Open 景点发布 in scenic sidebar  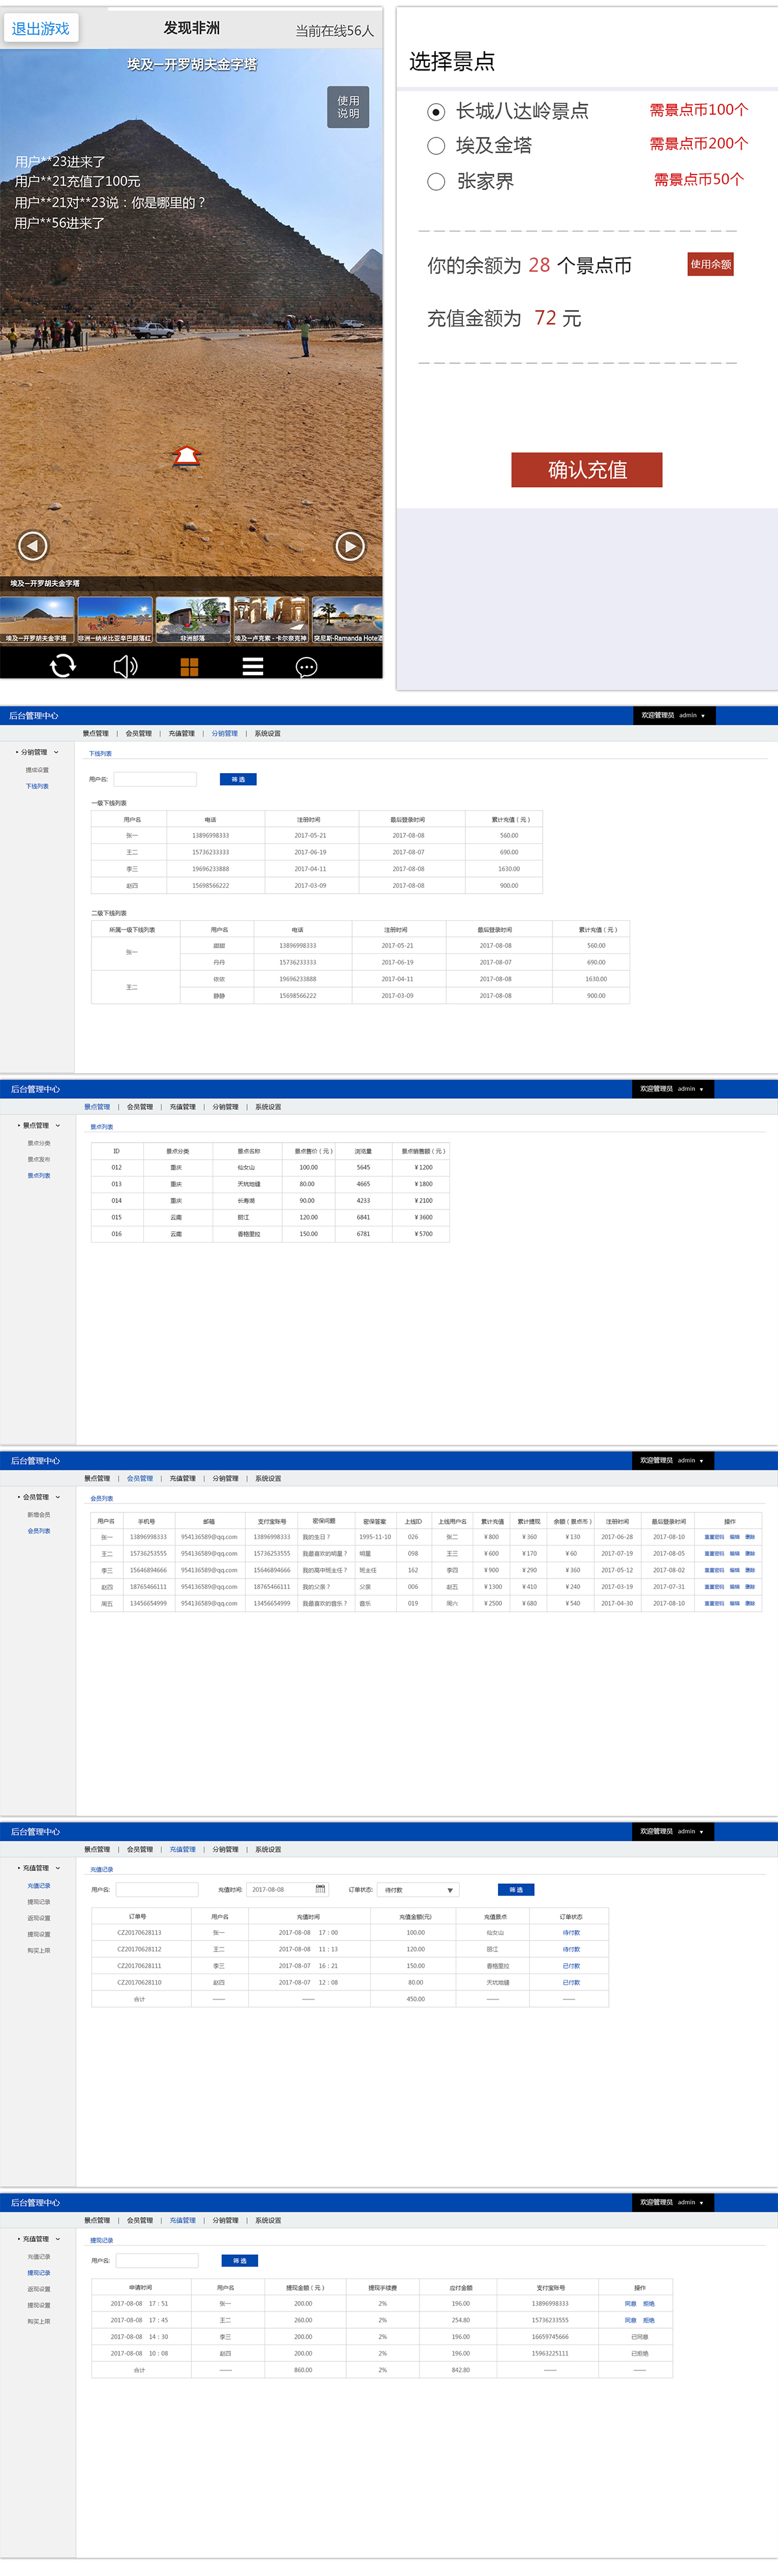pyautogui.click(x=39, y=1160)
